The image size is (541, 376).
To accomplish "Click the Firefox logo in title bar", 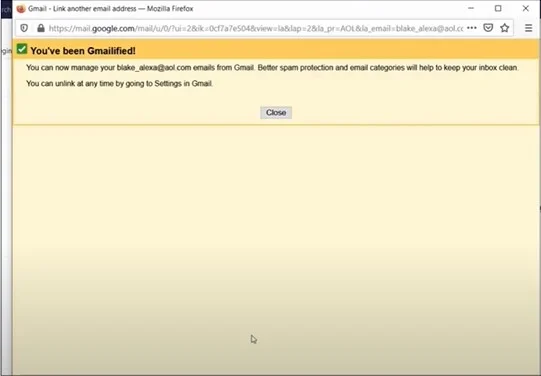I will click(x=21, y=8).
